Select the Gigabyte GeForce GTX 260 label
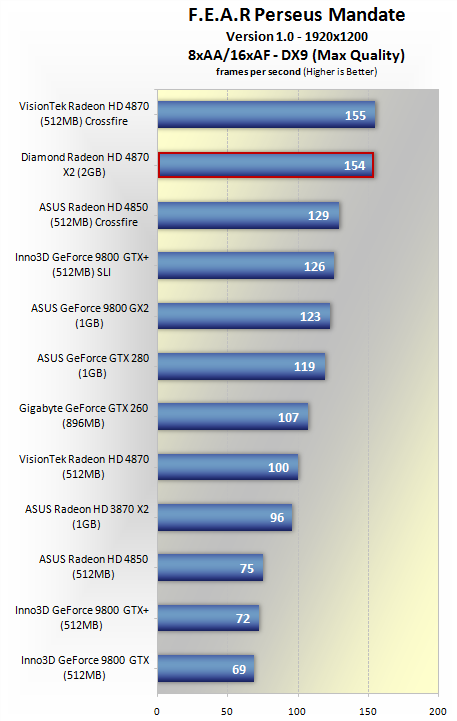This screenshot has height=721, width=457. [x=84, y=416]
